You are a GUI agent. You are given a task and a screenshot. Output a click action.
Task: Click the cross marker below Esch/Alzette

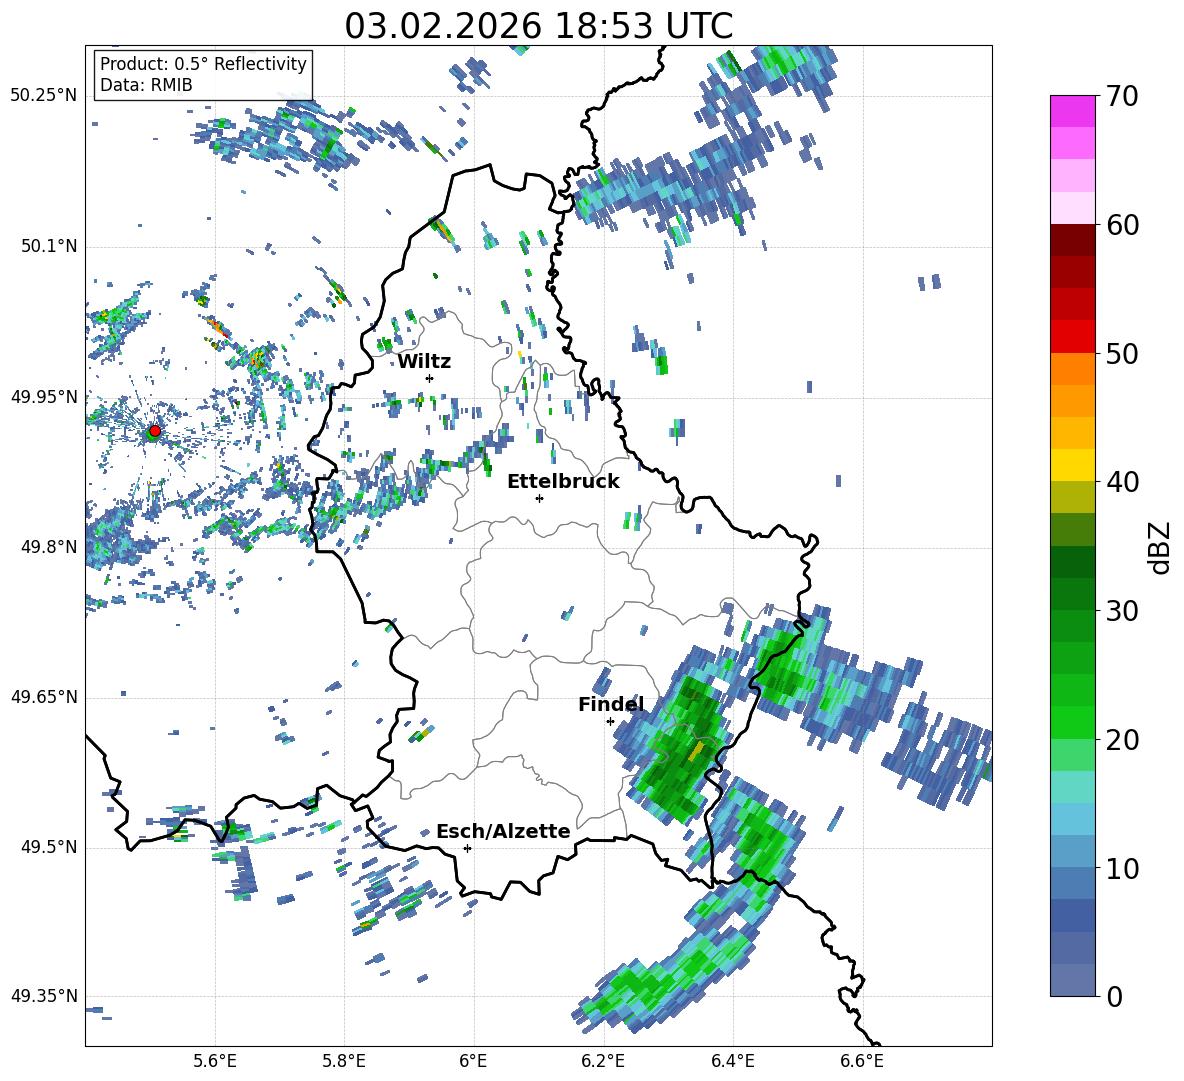click(x=467, y=848)
